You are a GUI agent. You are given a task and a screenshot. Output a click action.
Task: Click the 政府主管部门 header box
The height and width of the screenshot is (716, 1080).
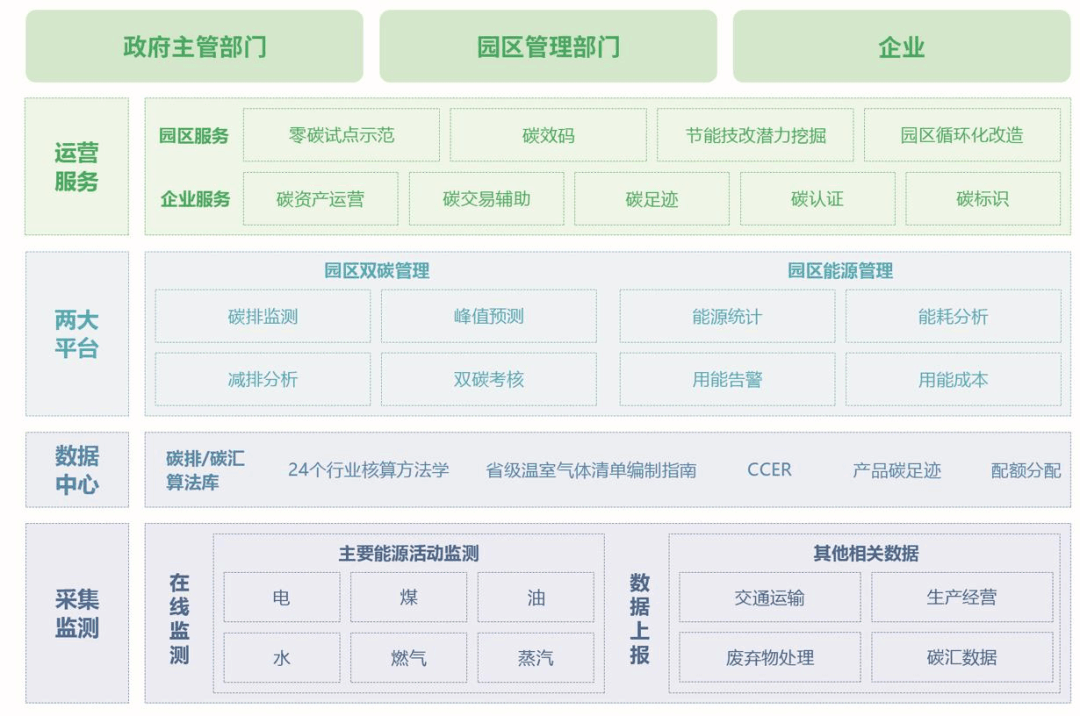(x=194, y=47)
